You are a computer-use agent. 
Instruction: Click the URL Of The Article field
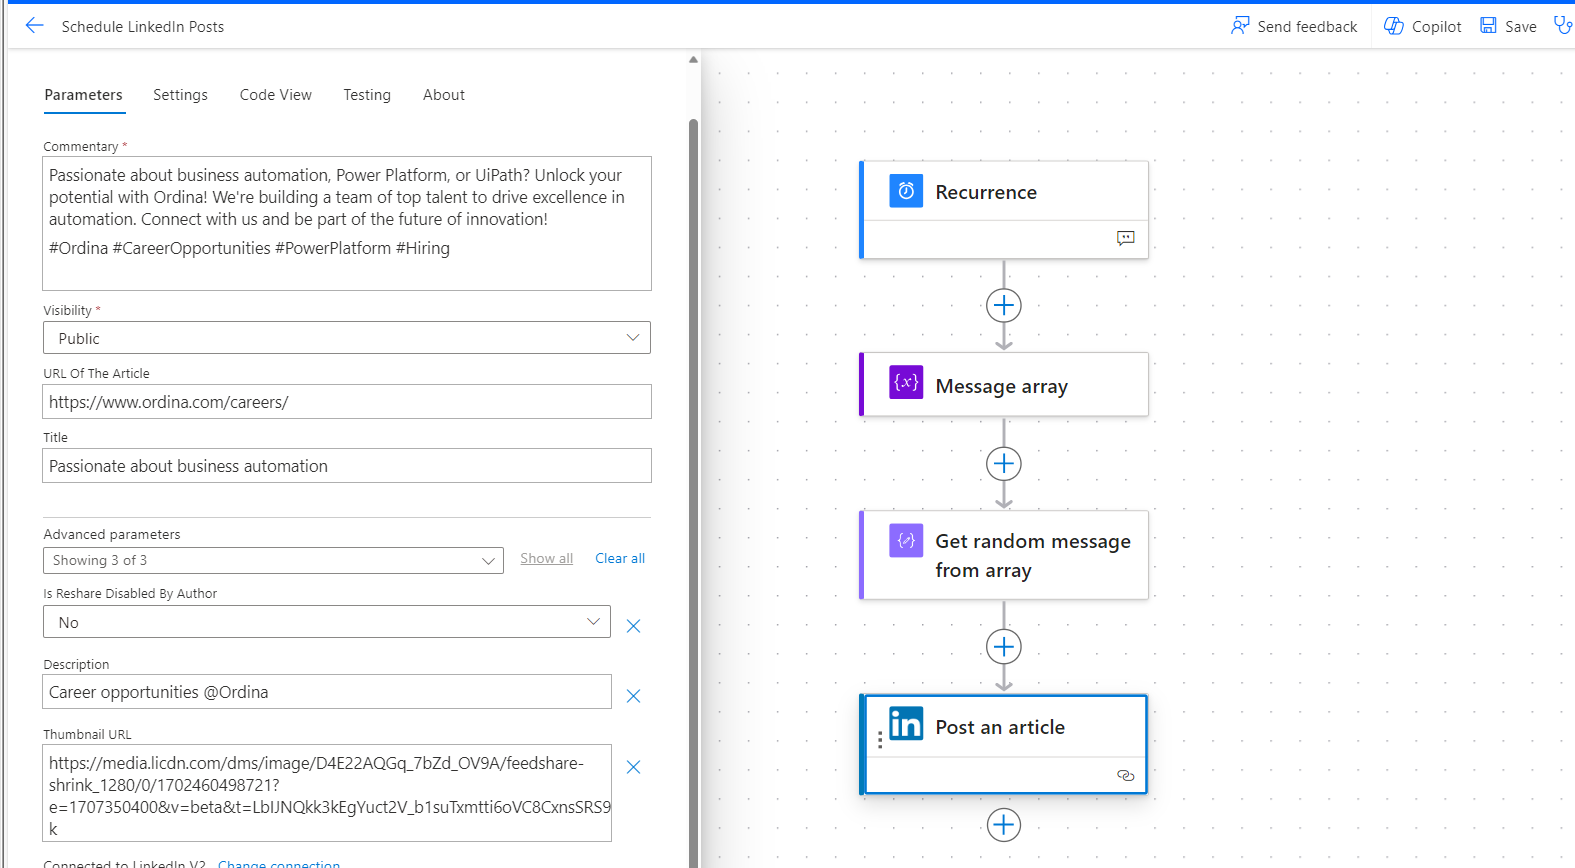coord(347,402)
